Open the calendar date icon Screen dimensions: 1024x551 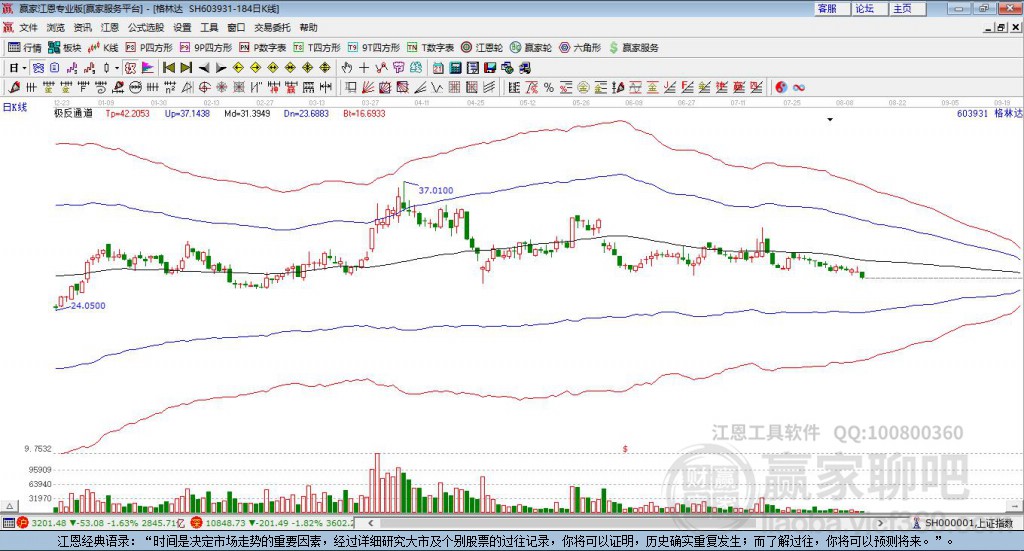pos(438,68)
